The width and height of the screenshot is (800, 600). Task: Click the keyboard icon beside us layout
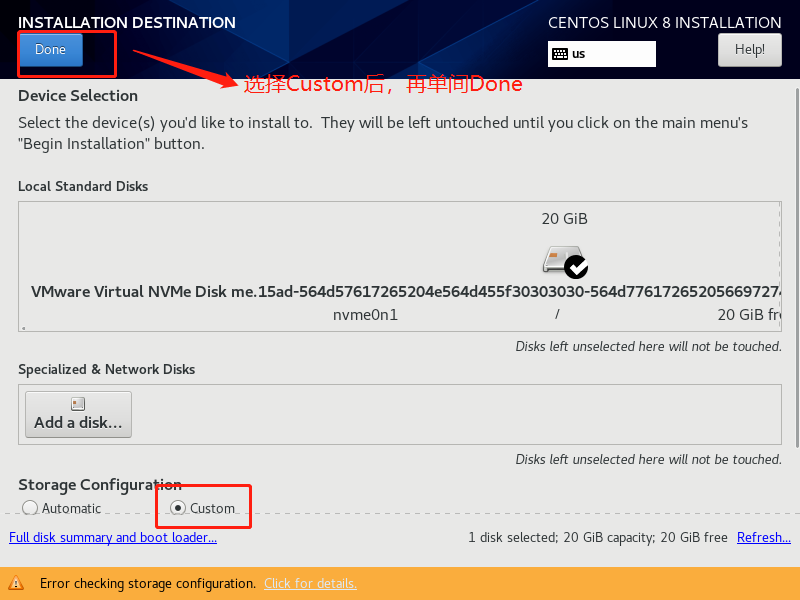click(560, 54)
